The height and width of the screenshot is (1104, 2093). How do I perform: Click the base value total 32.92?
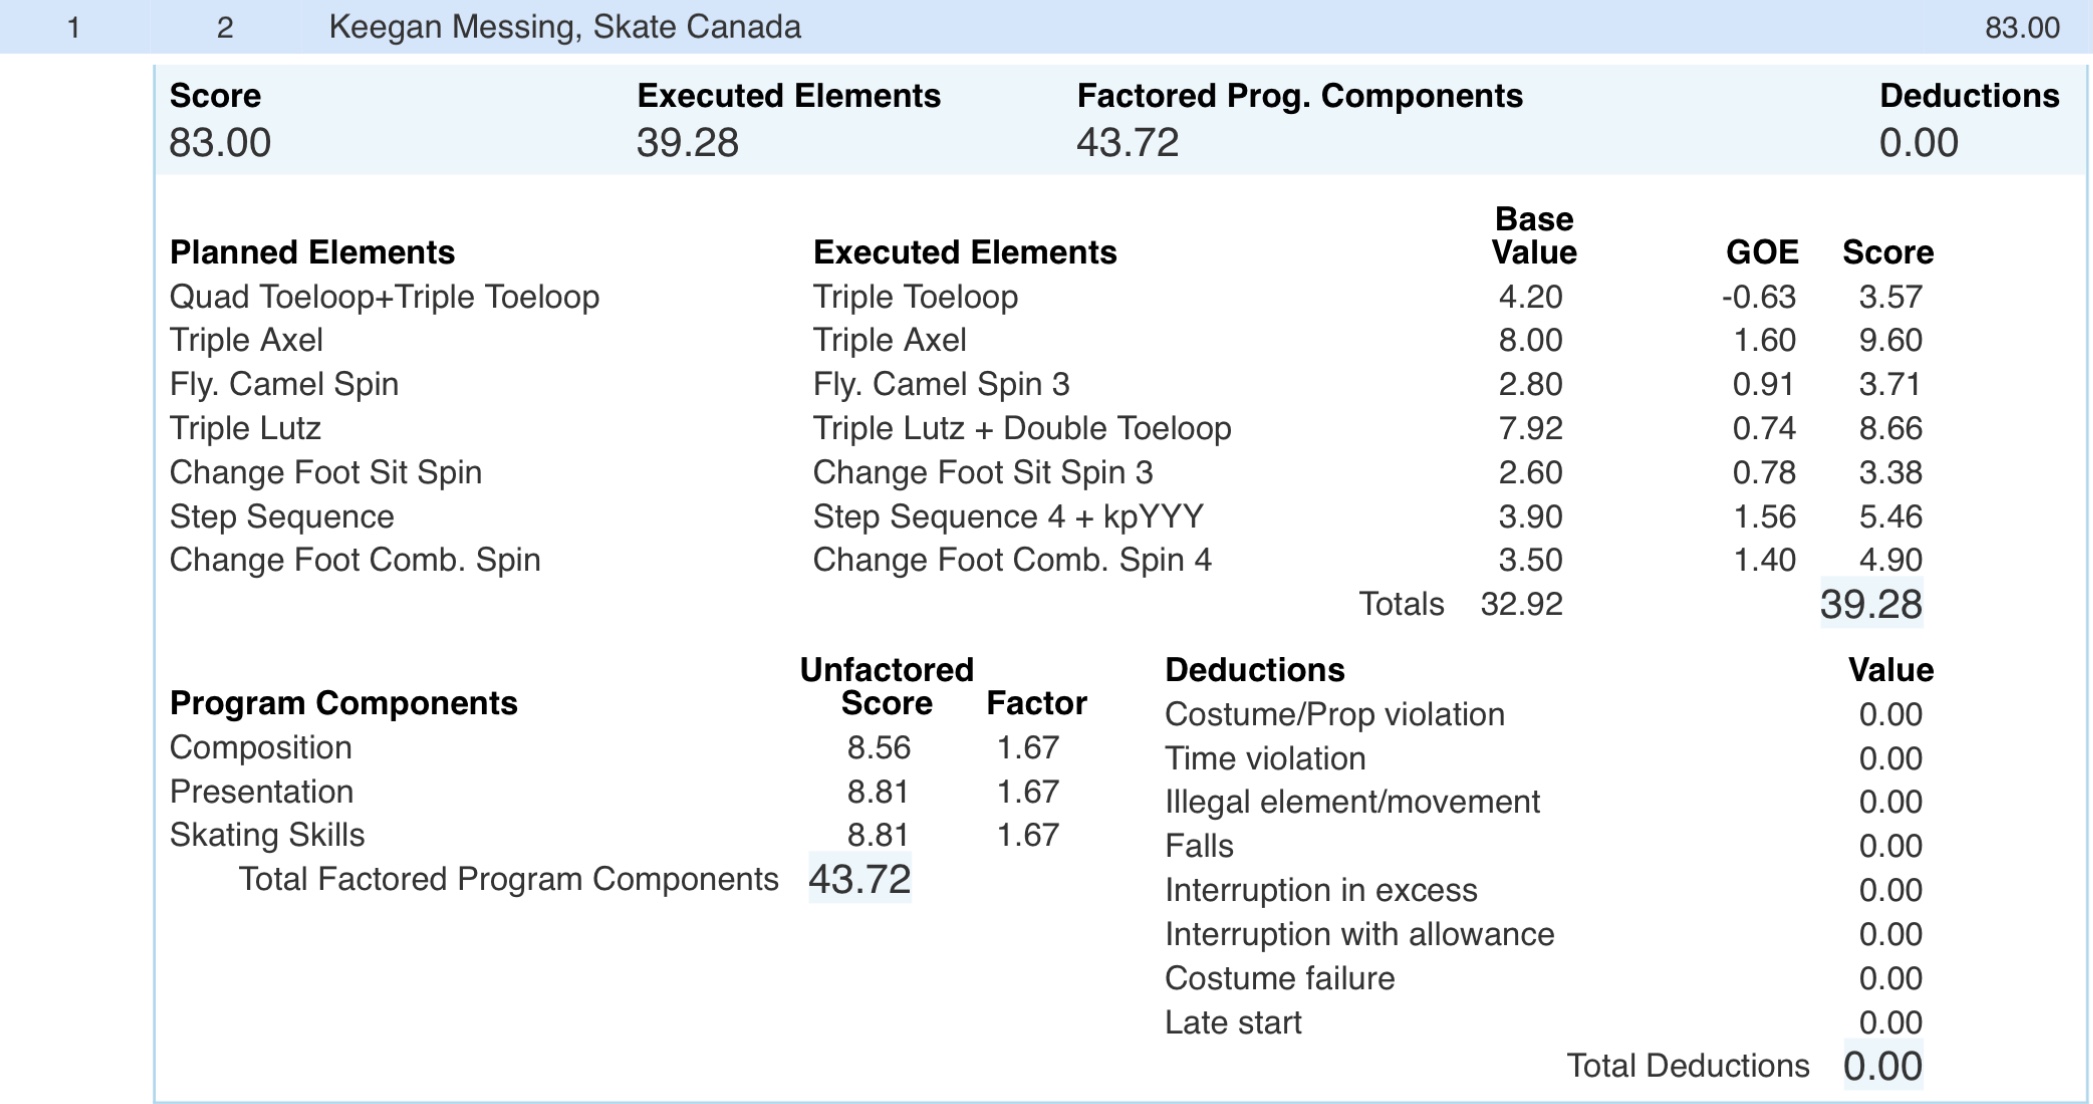point(1521,604)
